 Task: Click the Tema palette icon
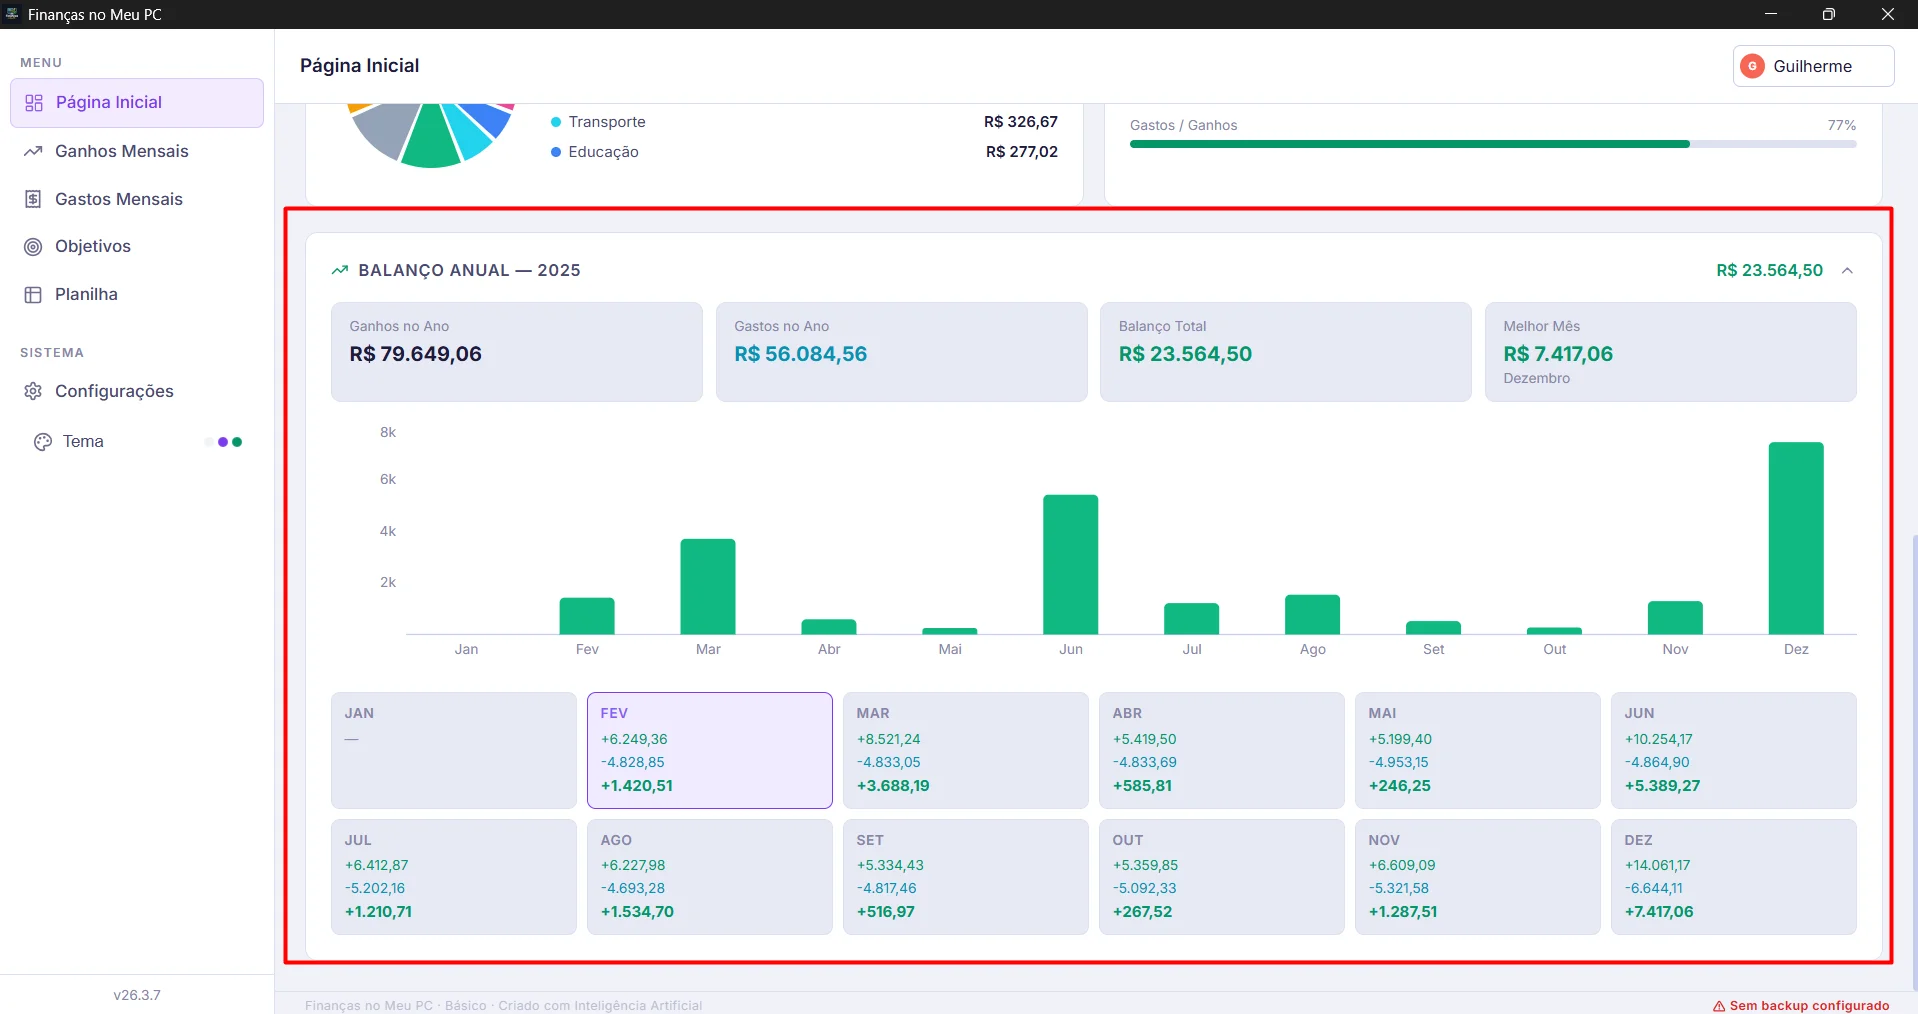(x=43, y=442)
